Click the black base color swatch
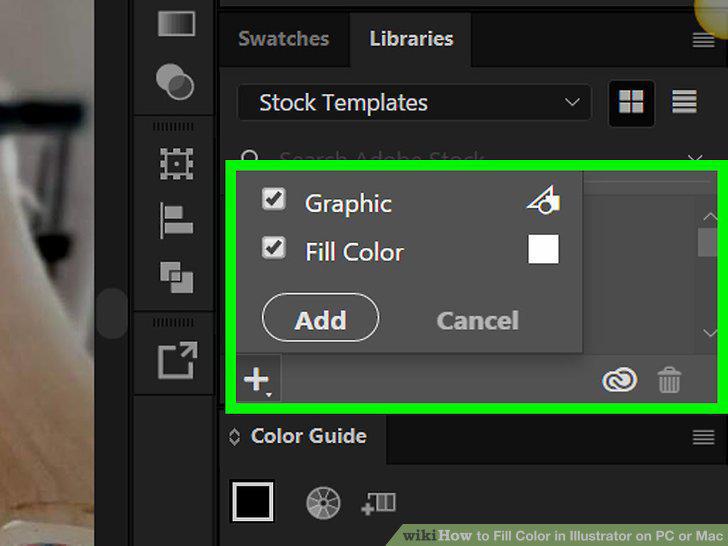This screenshot has width=728, height=546. (253, 502)
